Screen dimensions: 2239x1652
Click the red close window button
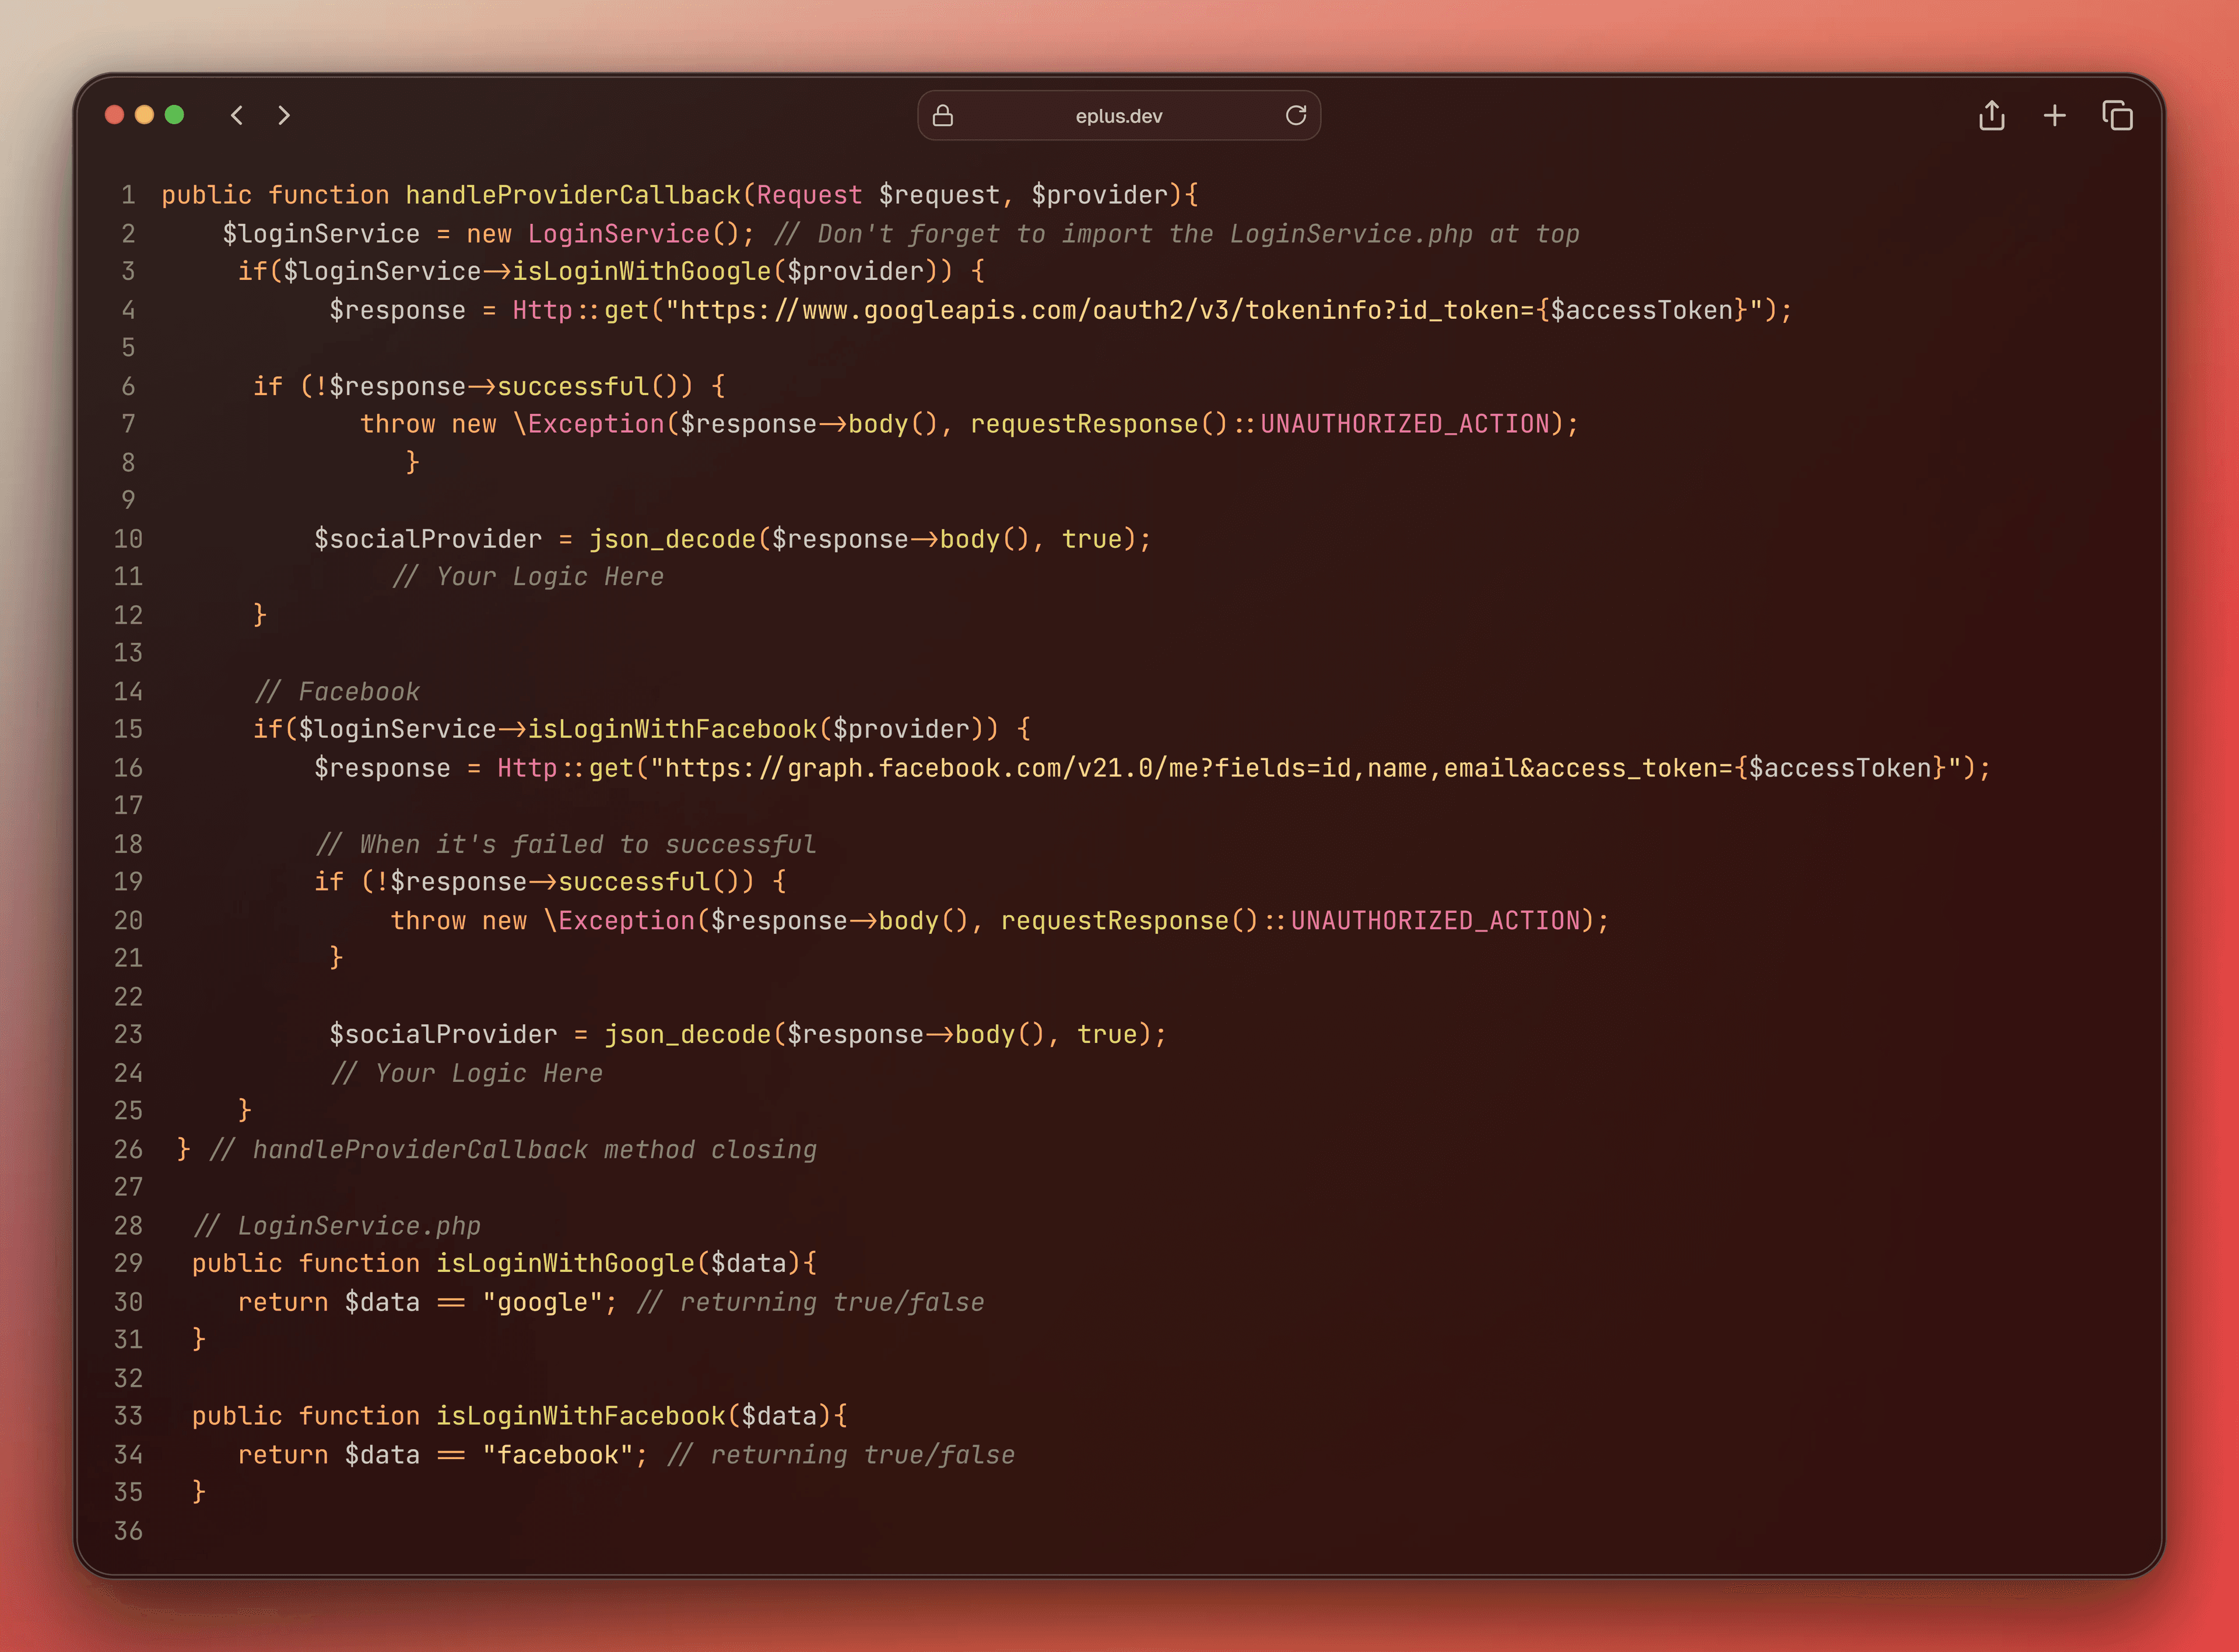115,115
